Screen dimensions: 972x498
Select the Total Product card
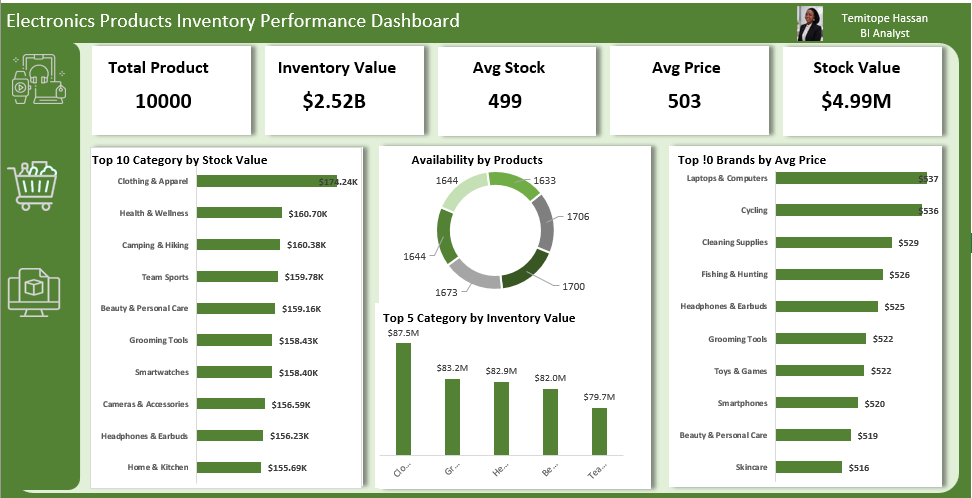click(172, 90)
